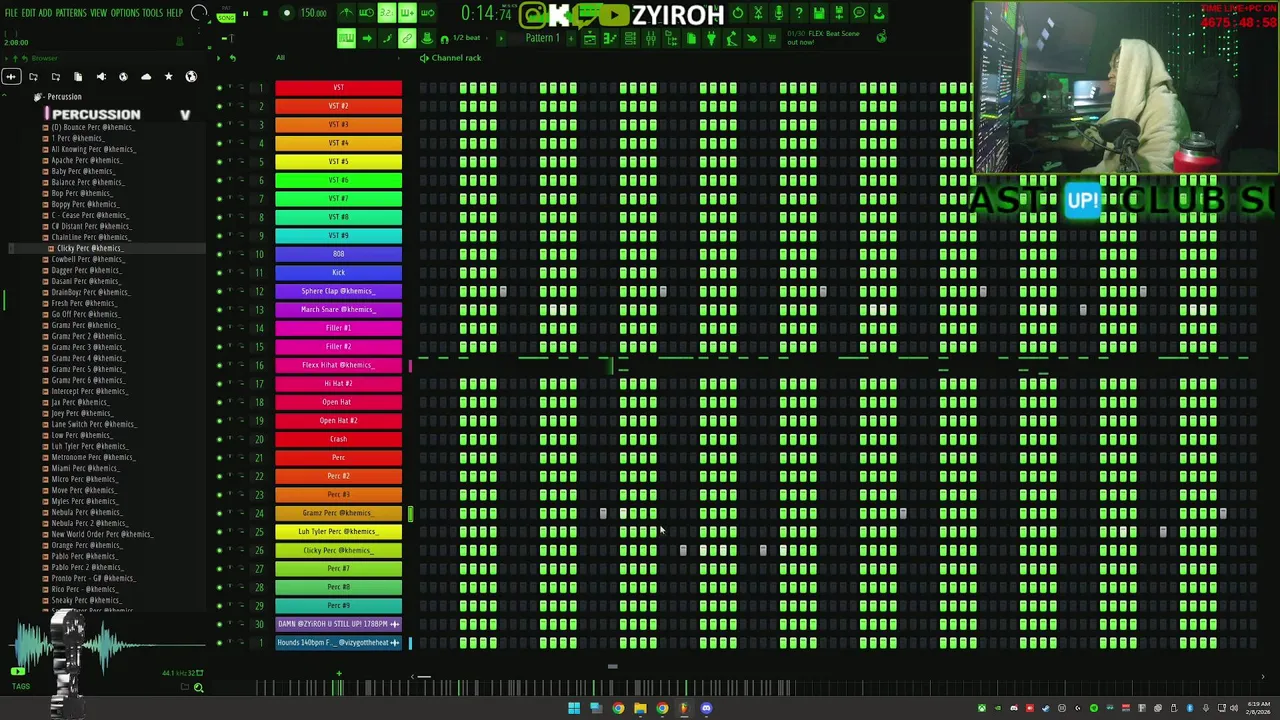The width and height of the screenshot is (1280, 720).
Task: Toggle typing keyboard to piano icon
Action: 346,38
